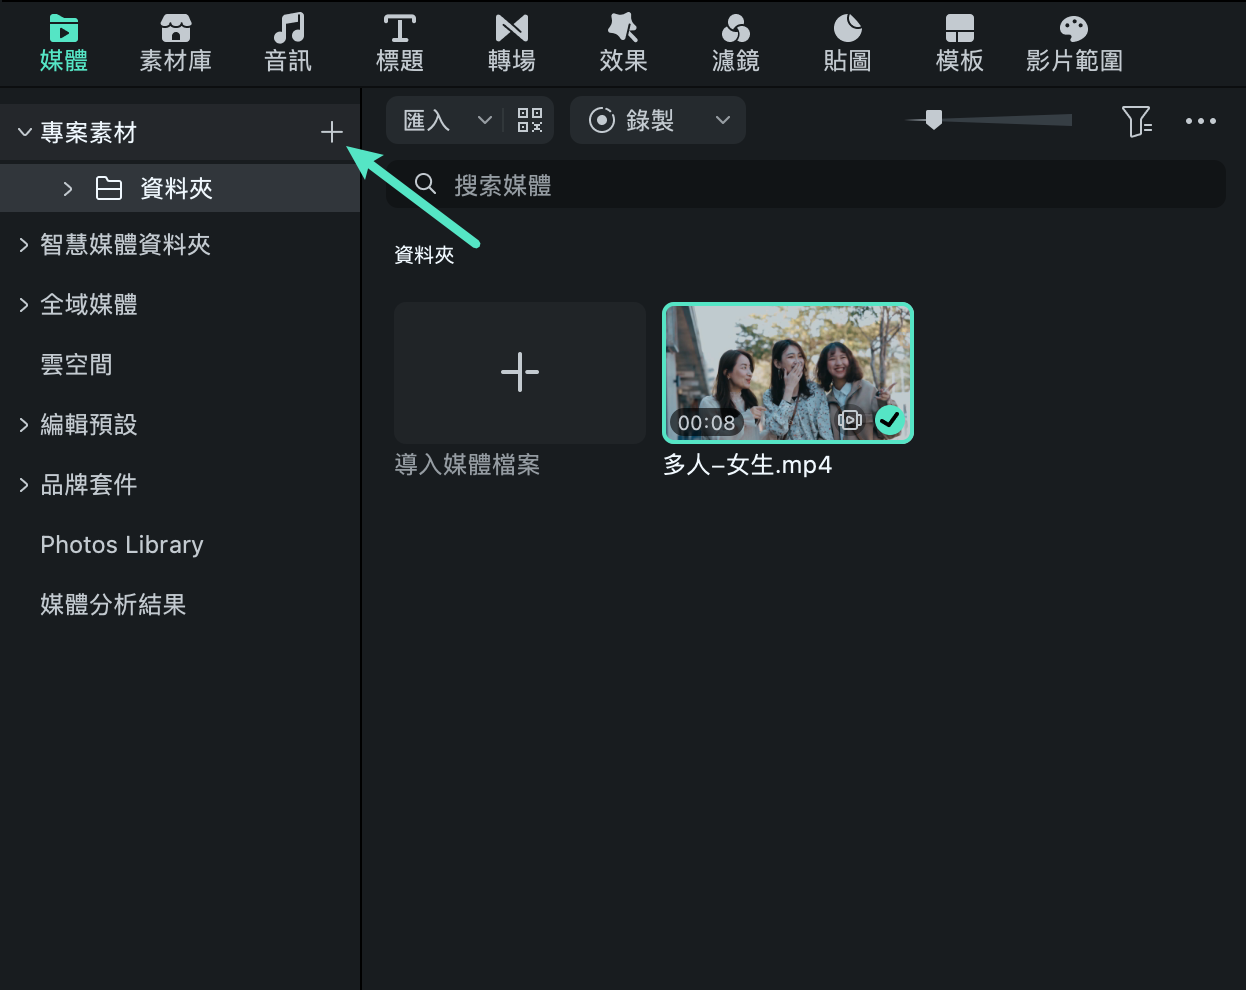1246x990 pixels.
Task: Click the folder icon beside 資料夾
Action: pyautogui.click(x=109, y=188)
